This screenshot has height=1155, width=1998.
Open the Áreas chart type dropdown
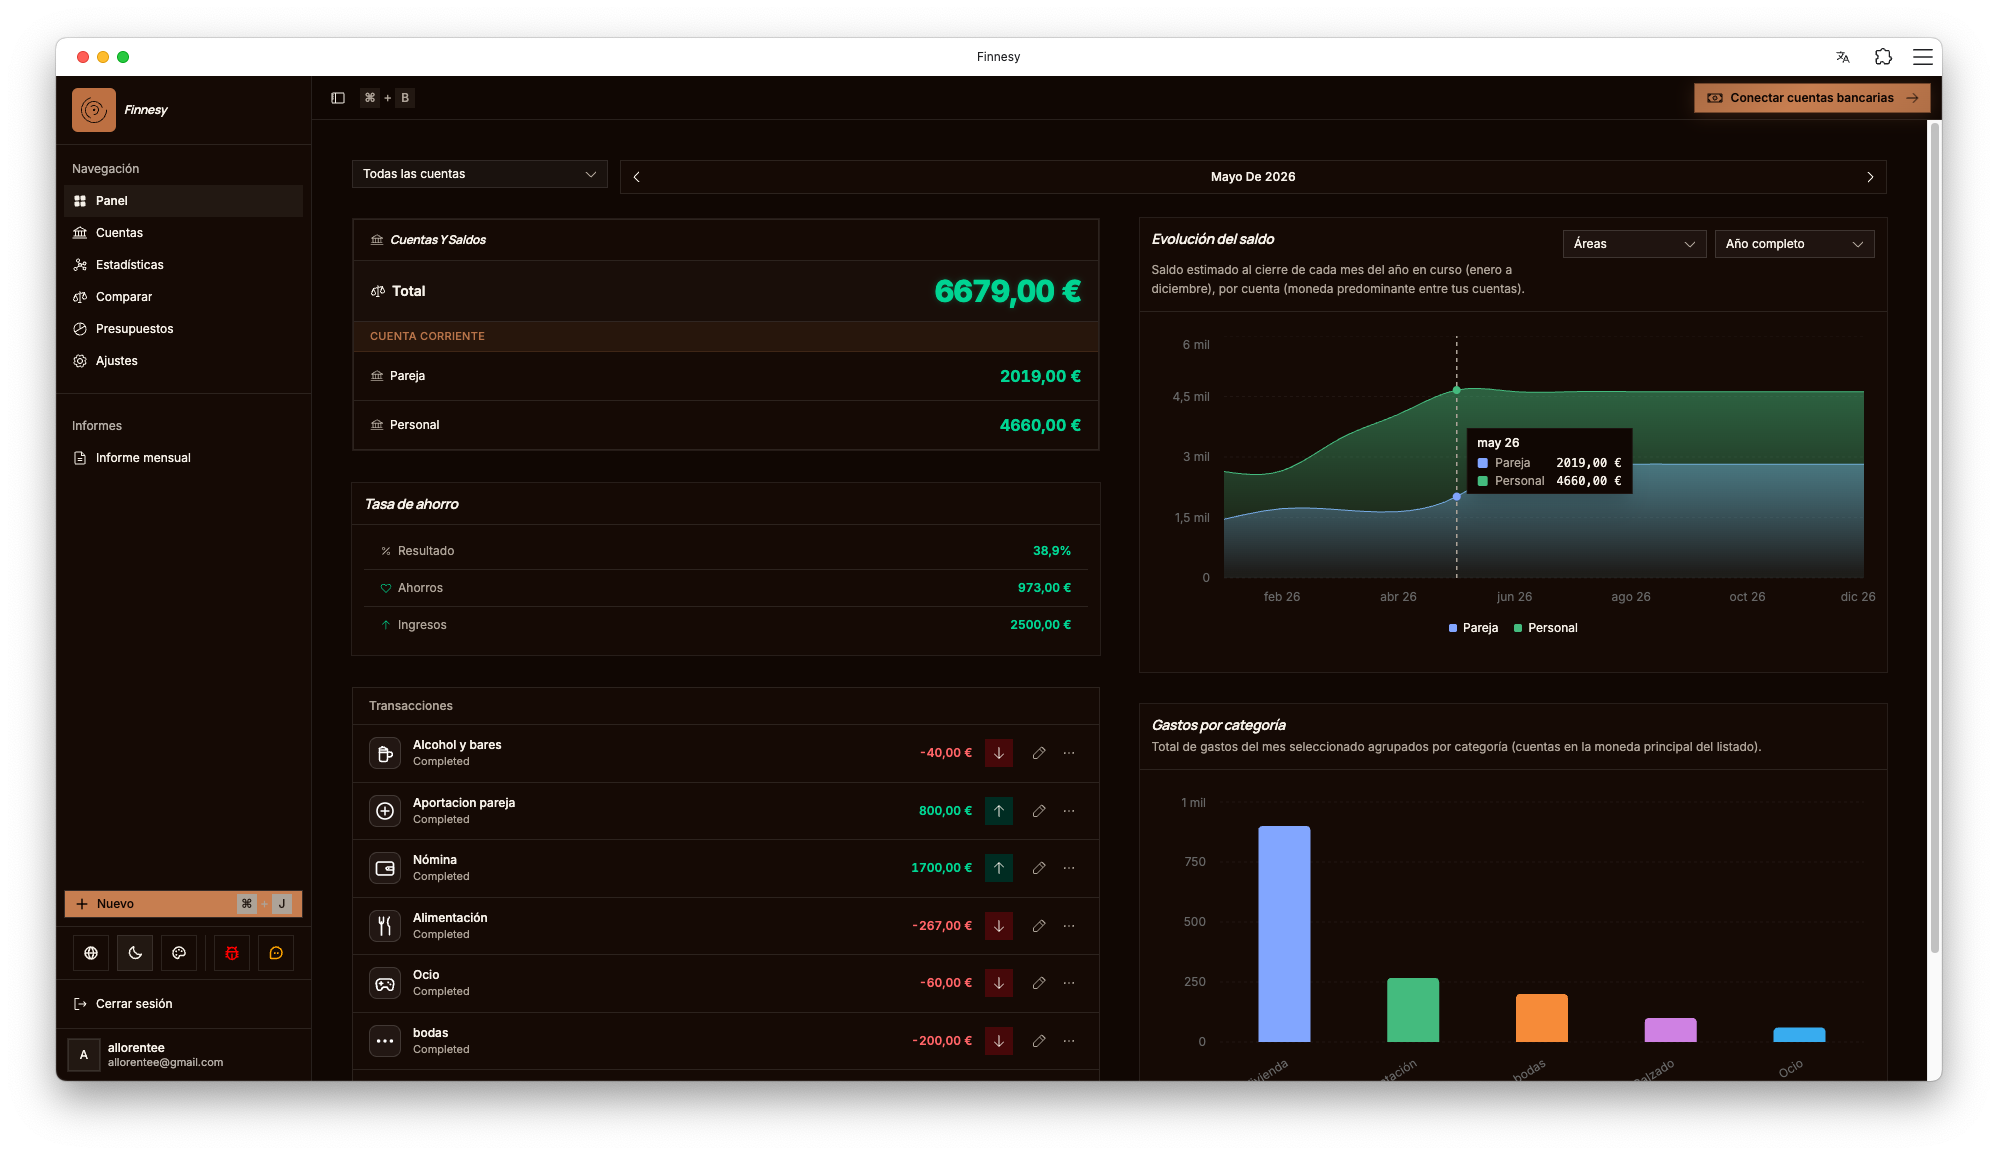1634,244
